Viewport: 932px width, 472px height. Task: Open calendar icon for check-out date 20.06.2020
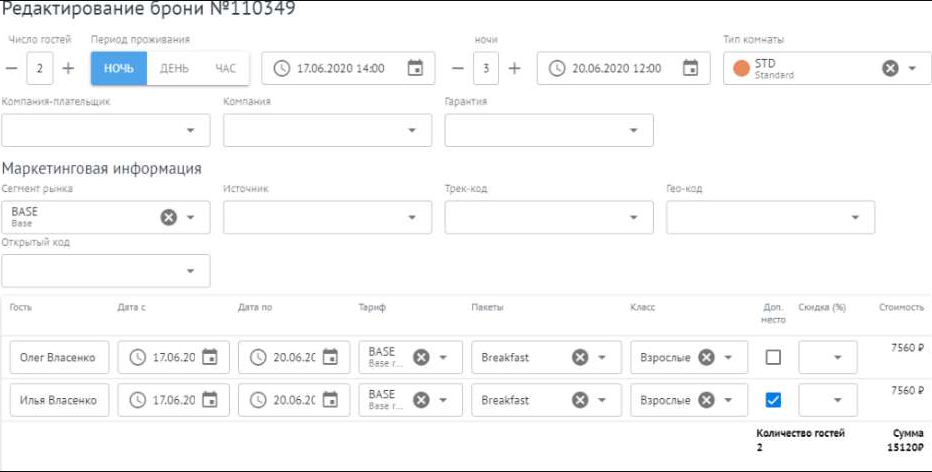click(x=690, y=68)
